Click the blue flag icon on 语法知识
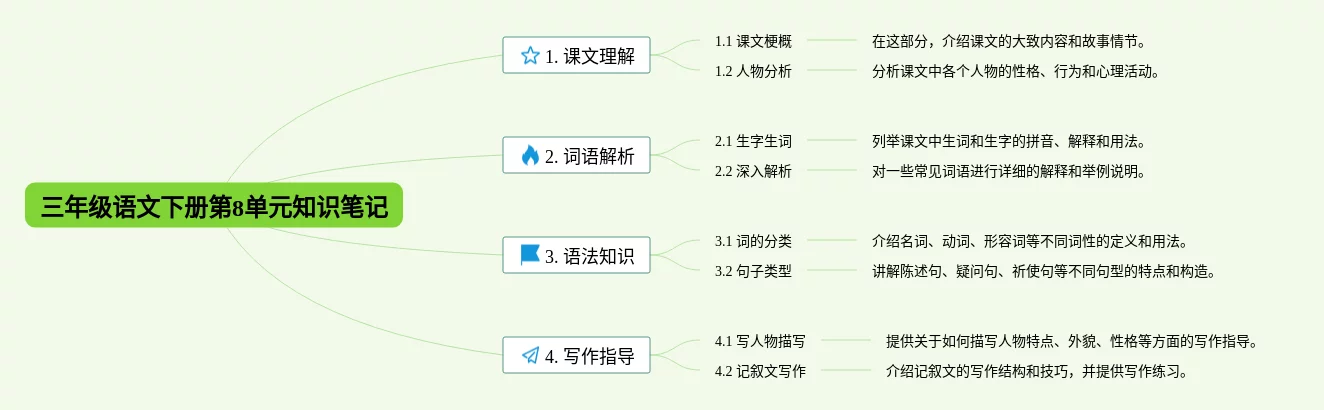 (x=530, y=255)
